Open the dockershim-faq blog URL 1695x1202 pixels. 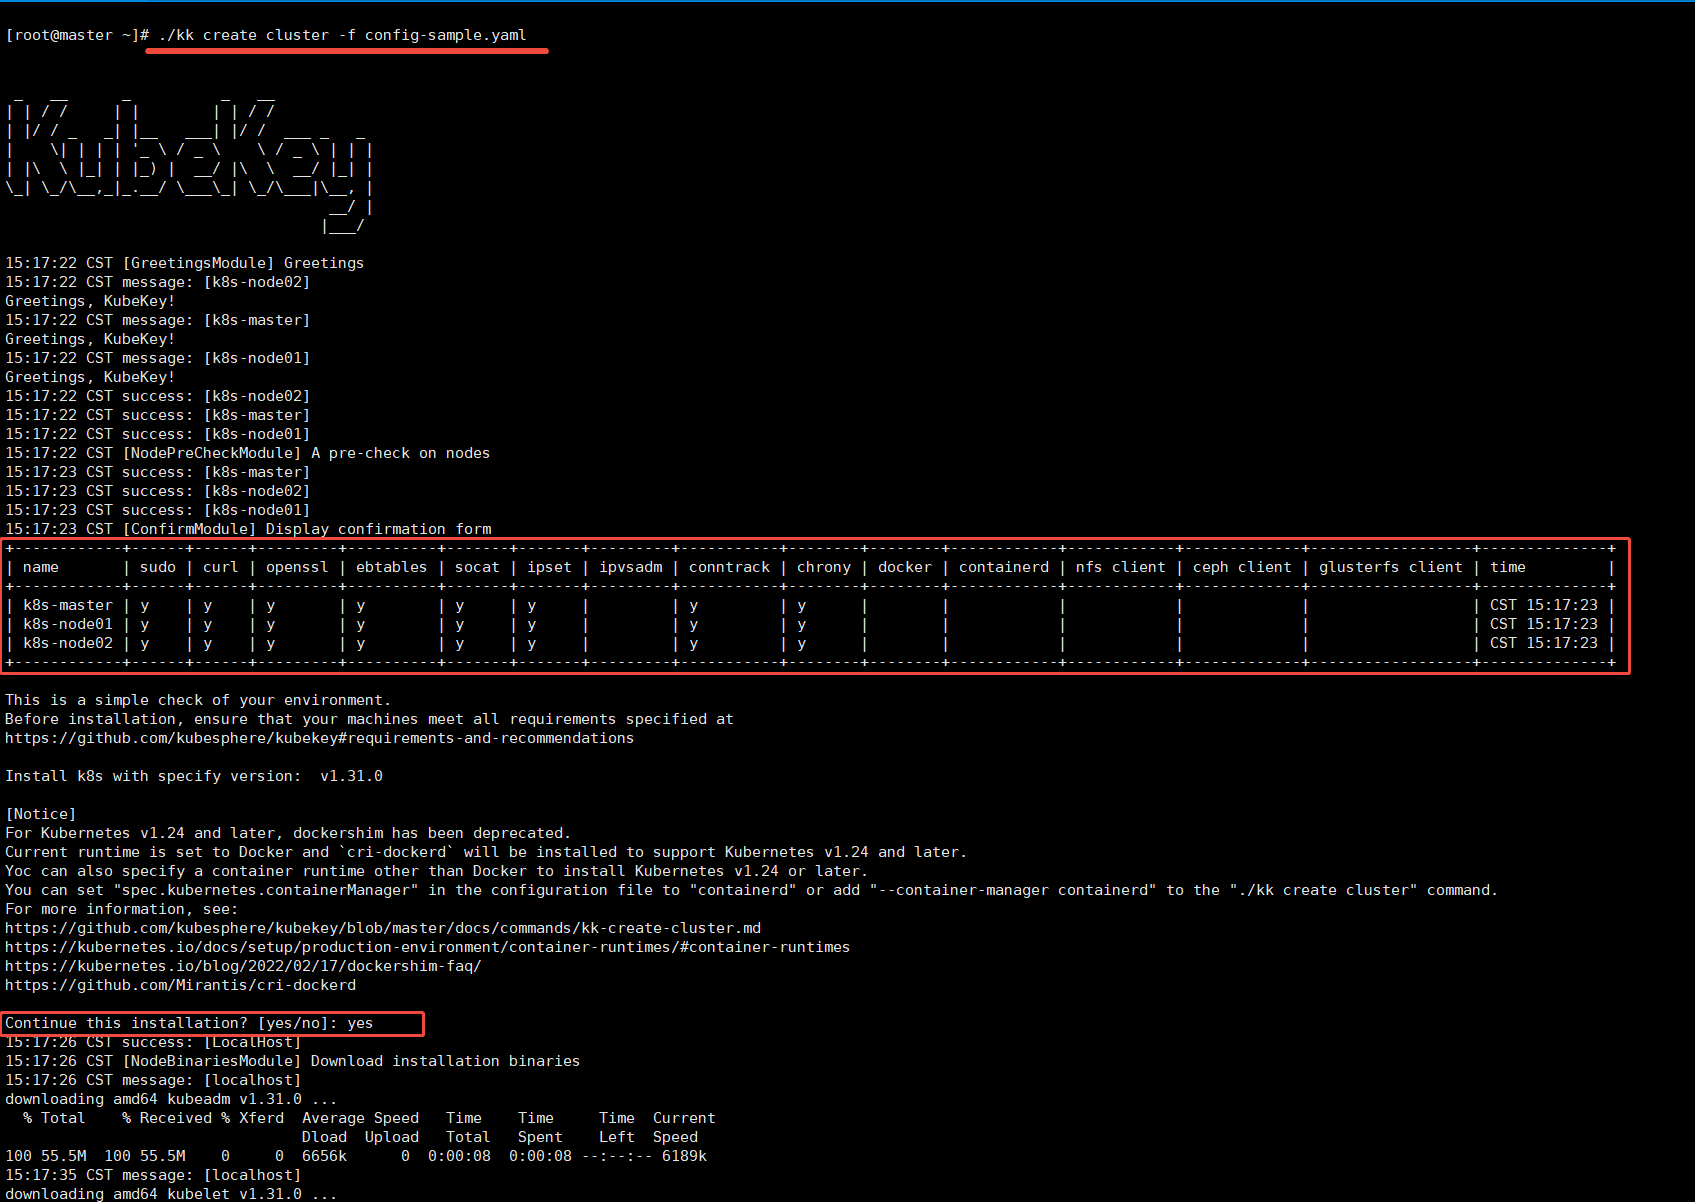(243, 966)
